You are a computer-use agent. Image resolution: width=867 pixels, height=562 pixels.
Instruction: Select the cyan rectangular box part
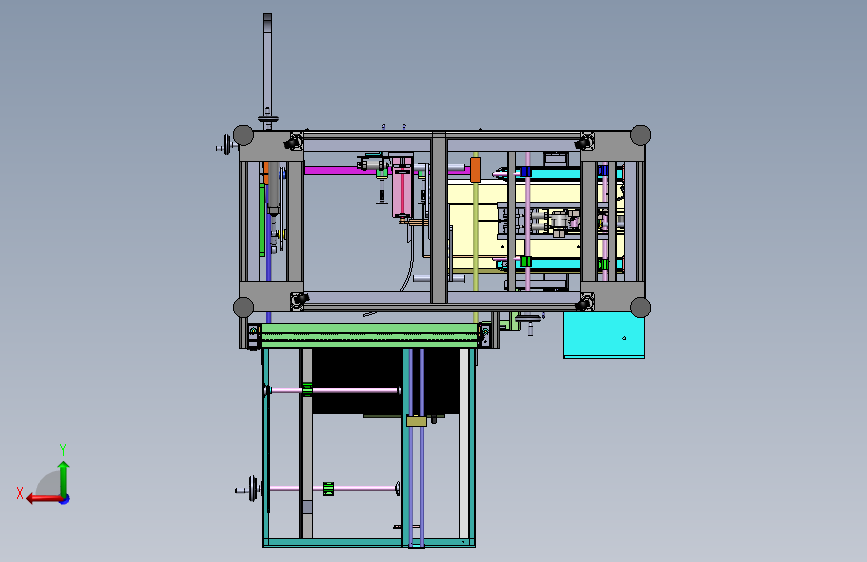[604, 335]
